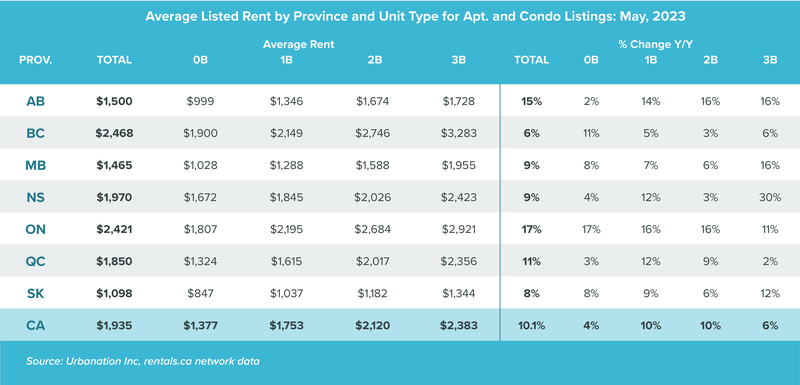Click AB 3B rent value $1,728

(x=459, y=101)
